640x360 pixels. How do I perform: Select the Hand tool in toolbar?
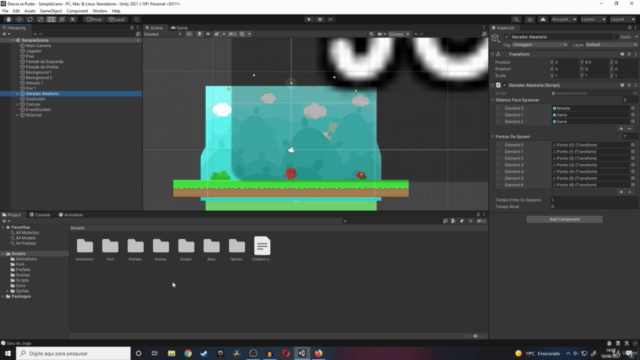(8, 19)
